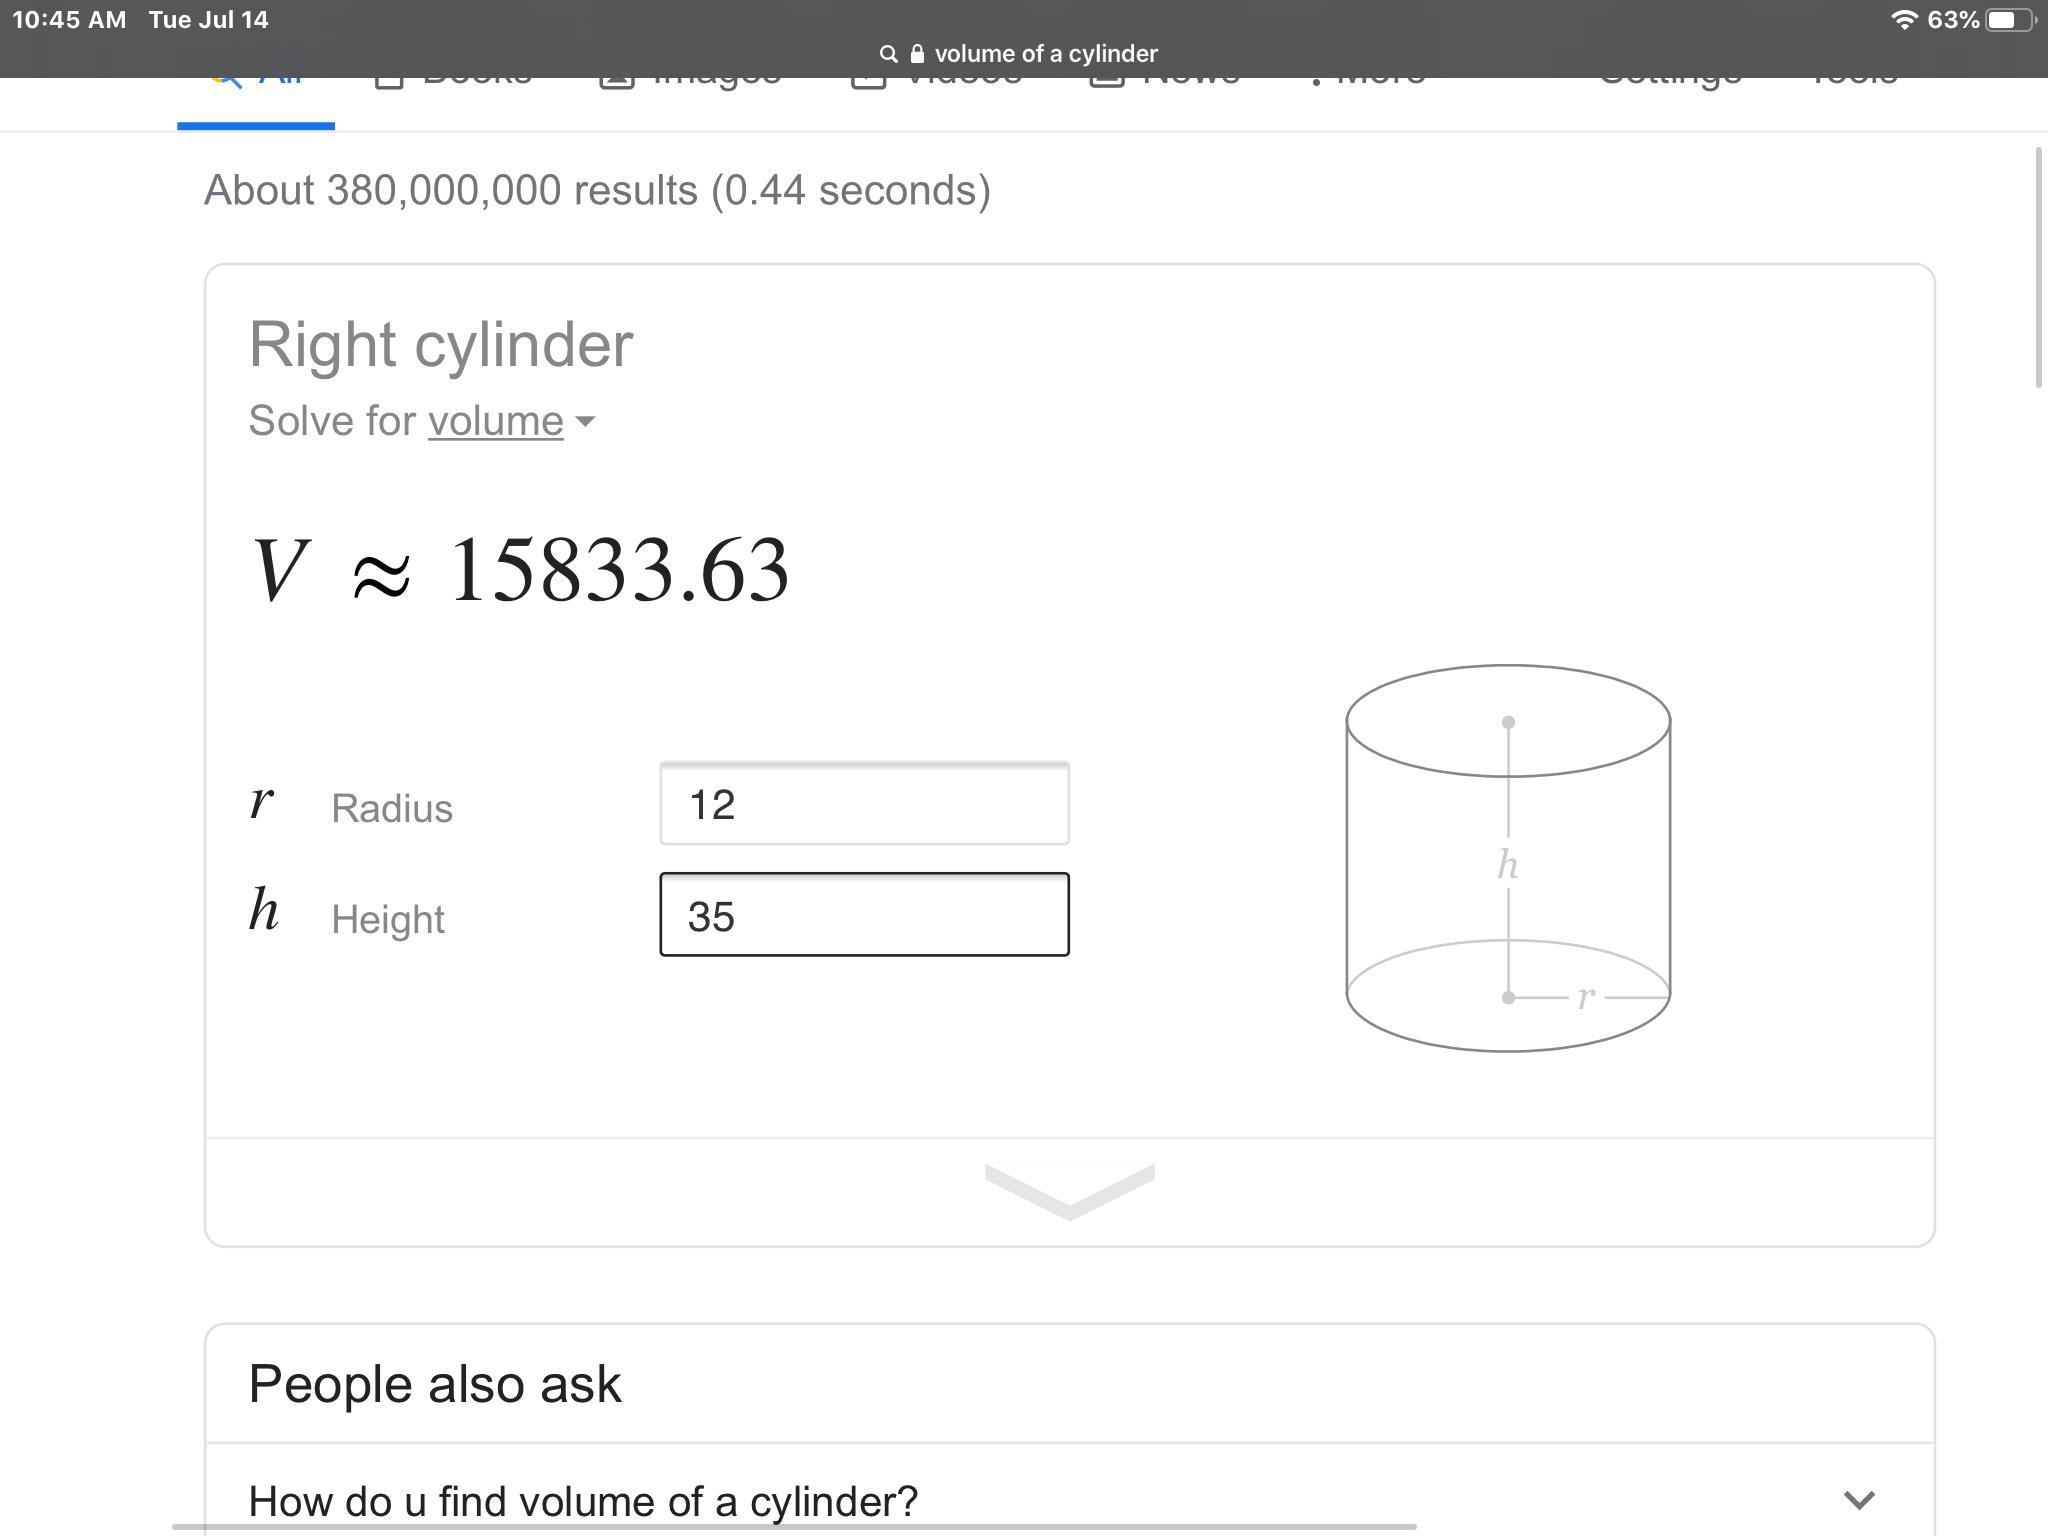This screenshot has height=1536, width=2048.
Task: Click the horizontal scroll bar at page bottom
Action: 795,1527
